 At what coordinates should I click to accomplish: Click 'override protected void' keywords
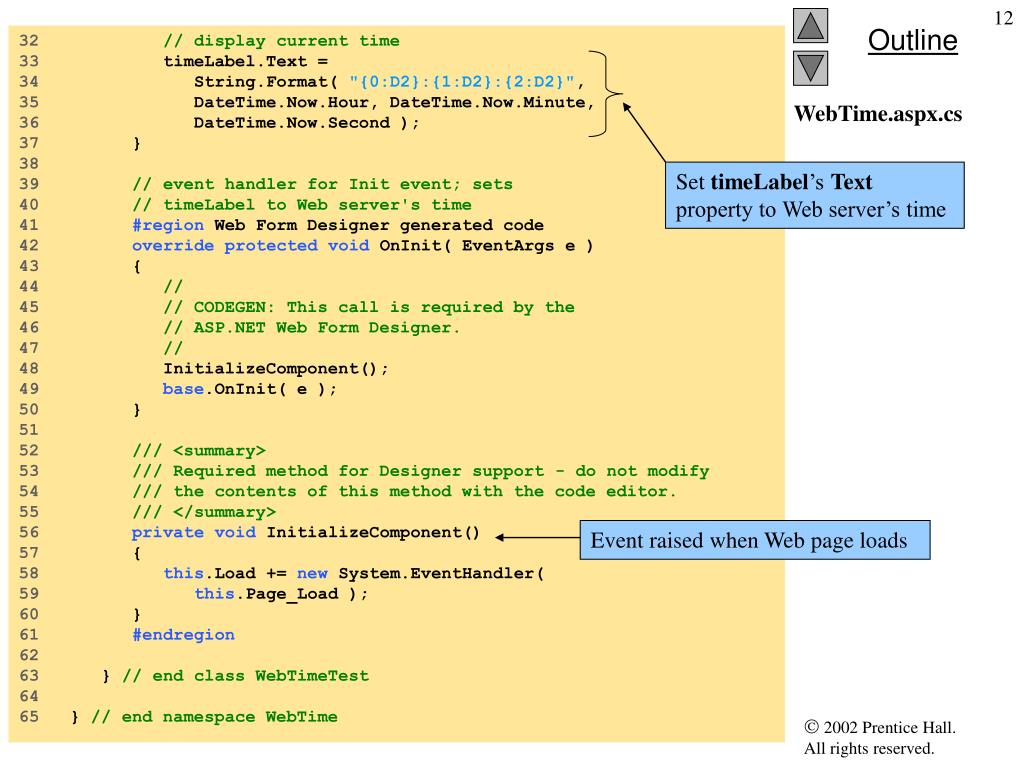pos(250,246)
